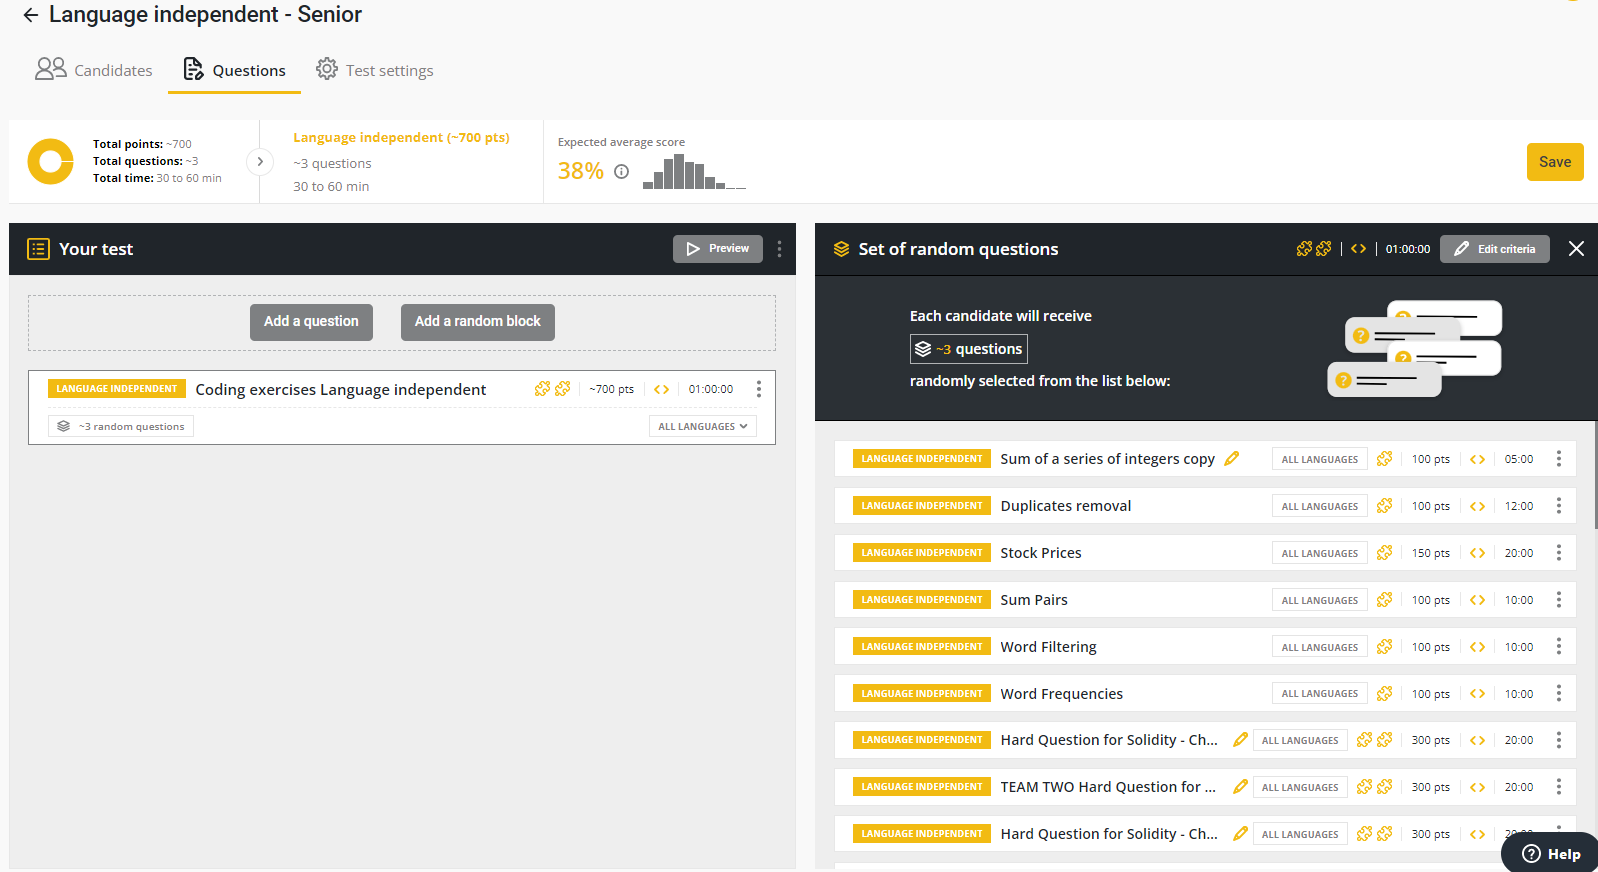
Task: Expand the test summary chevron arrow
Action: (260, 162)
